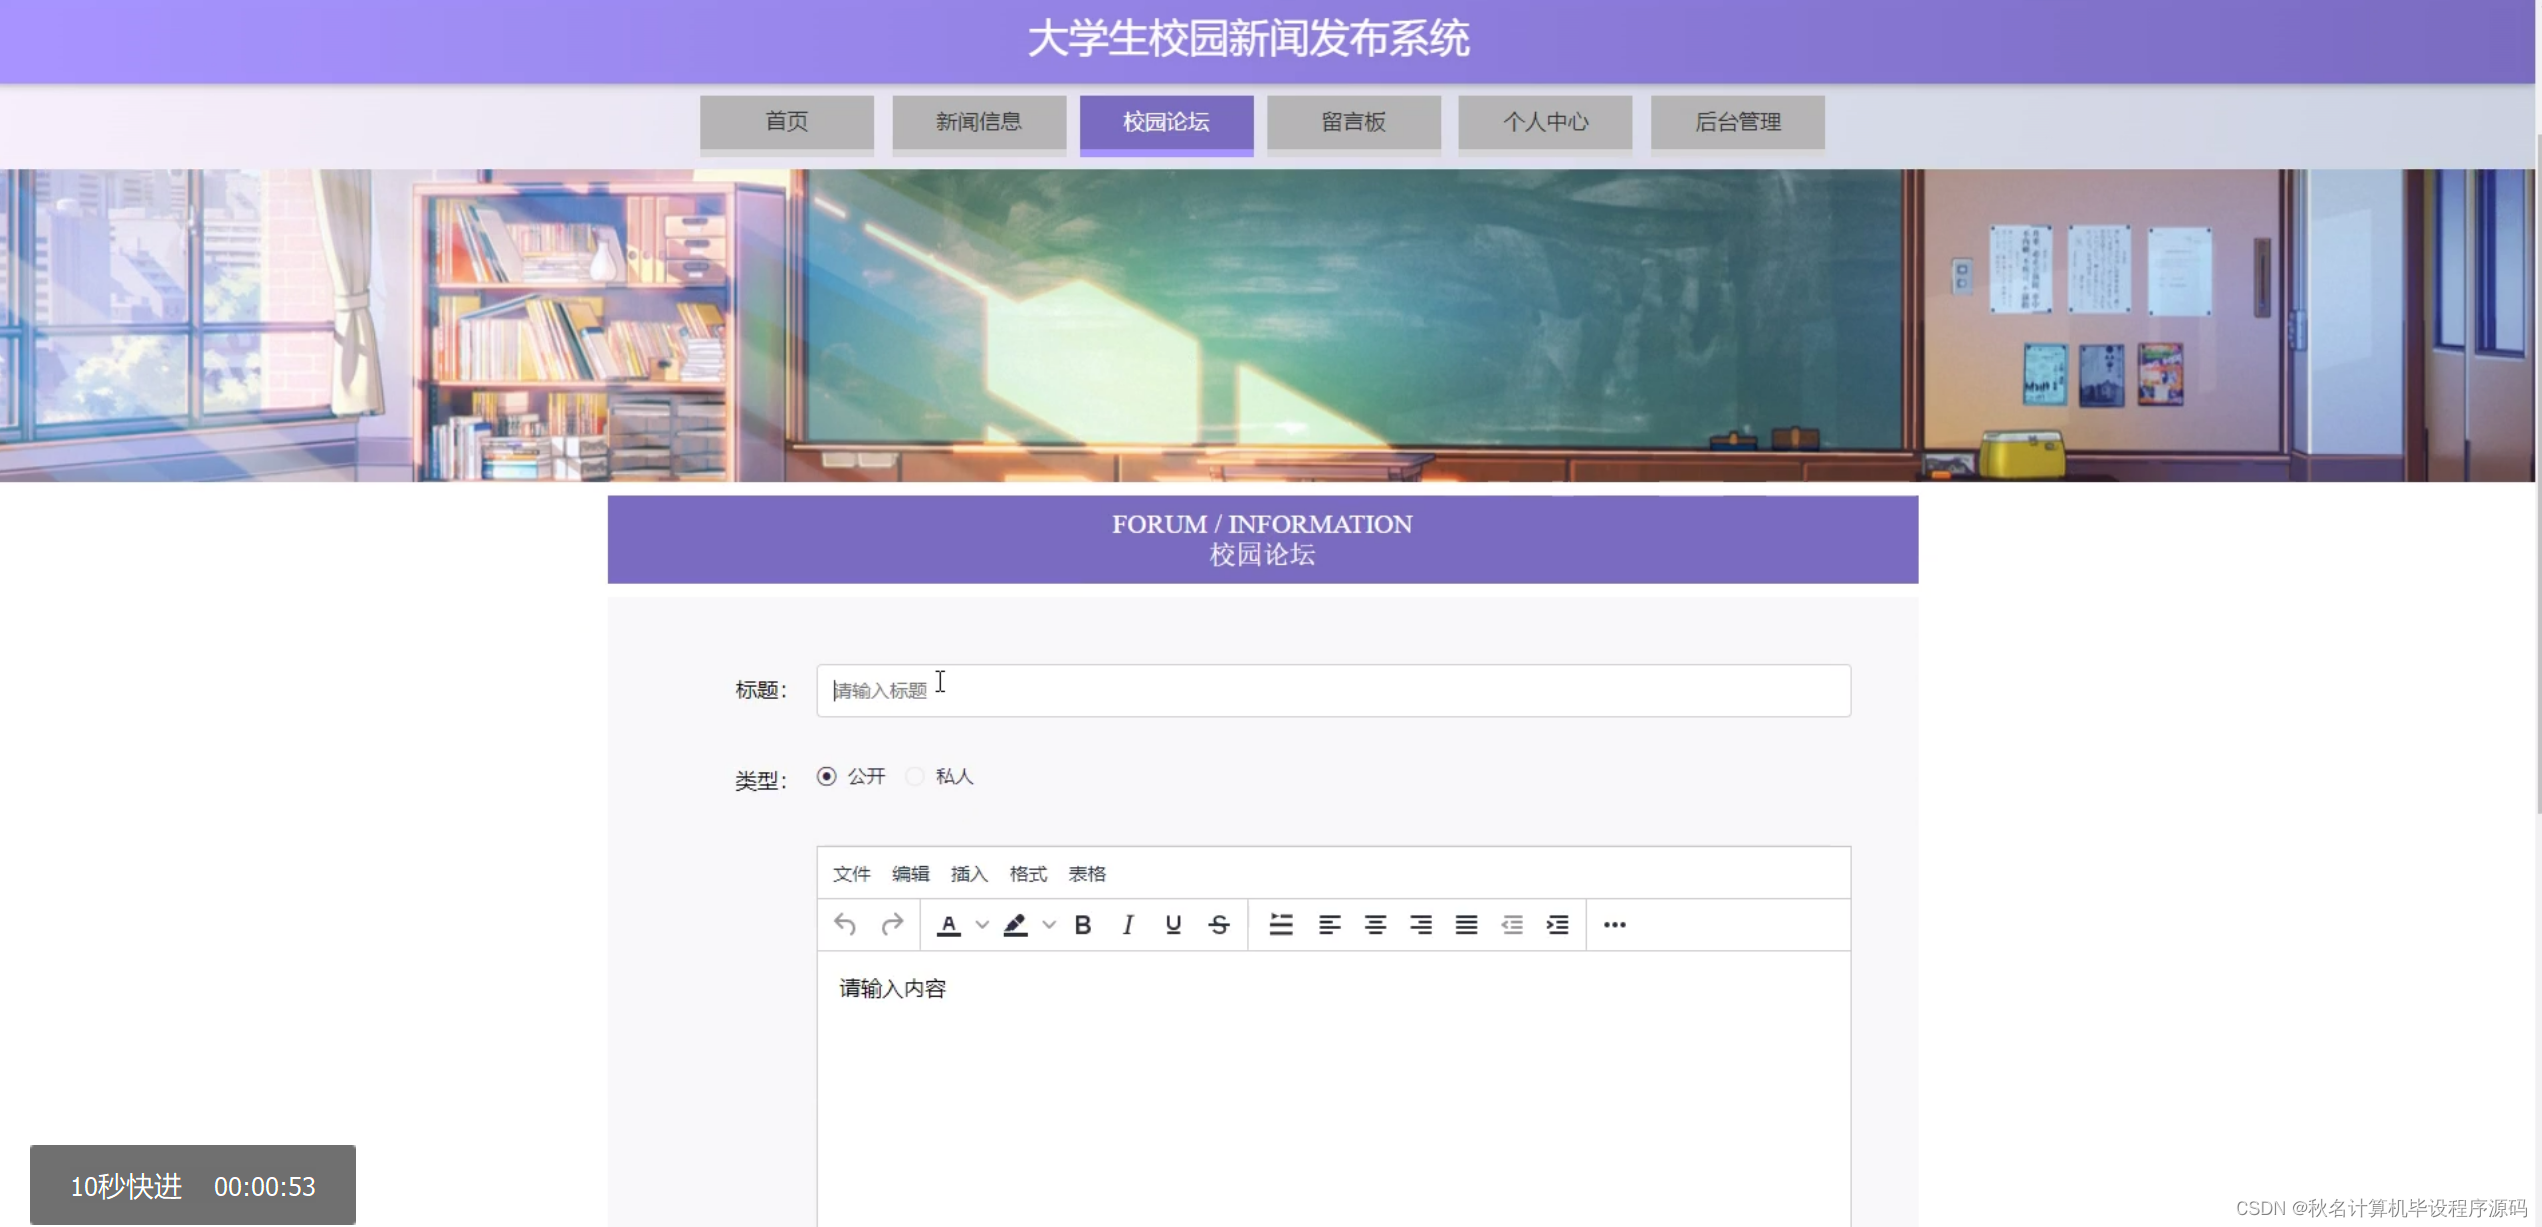Open the highlight color dropdown arrow

click(1048, 925)
